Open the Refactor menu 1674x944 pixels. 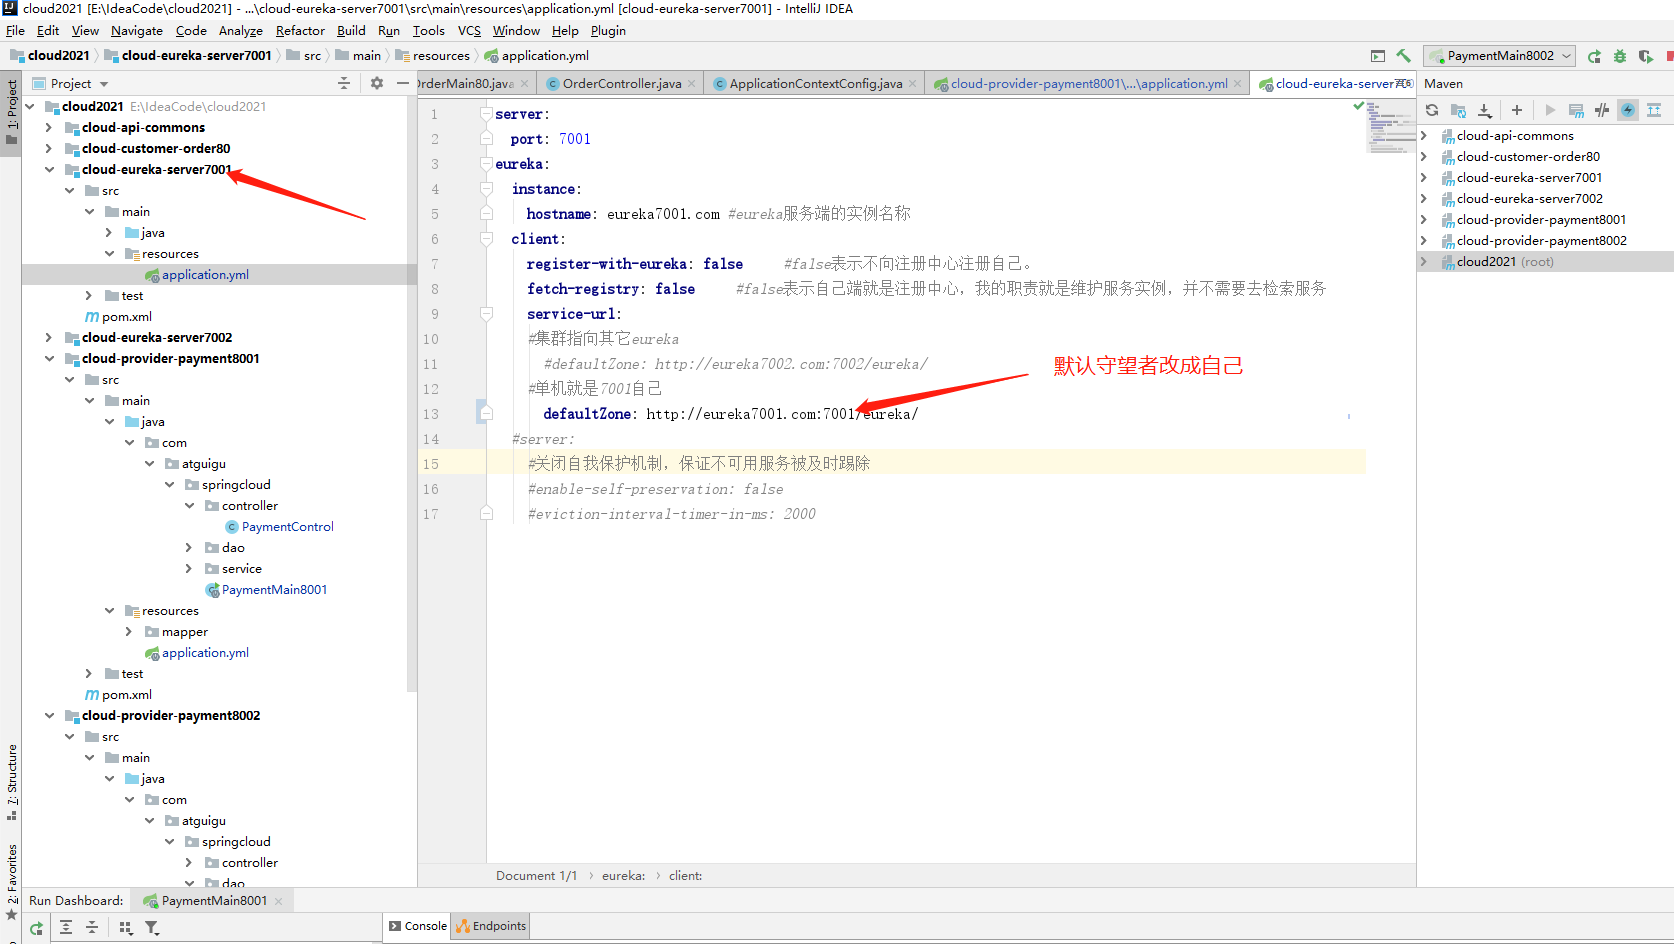(300, 31)
